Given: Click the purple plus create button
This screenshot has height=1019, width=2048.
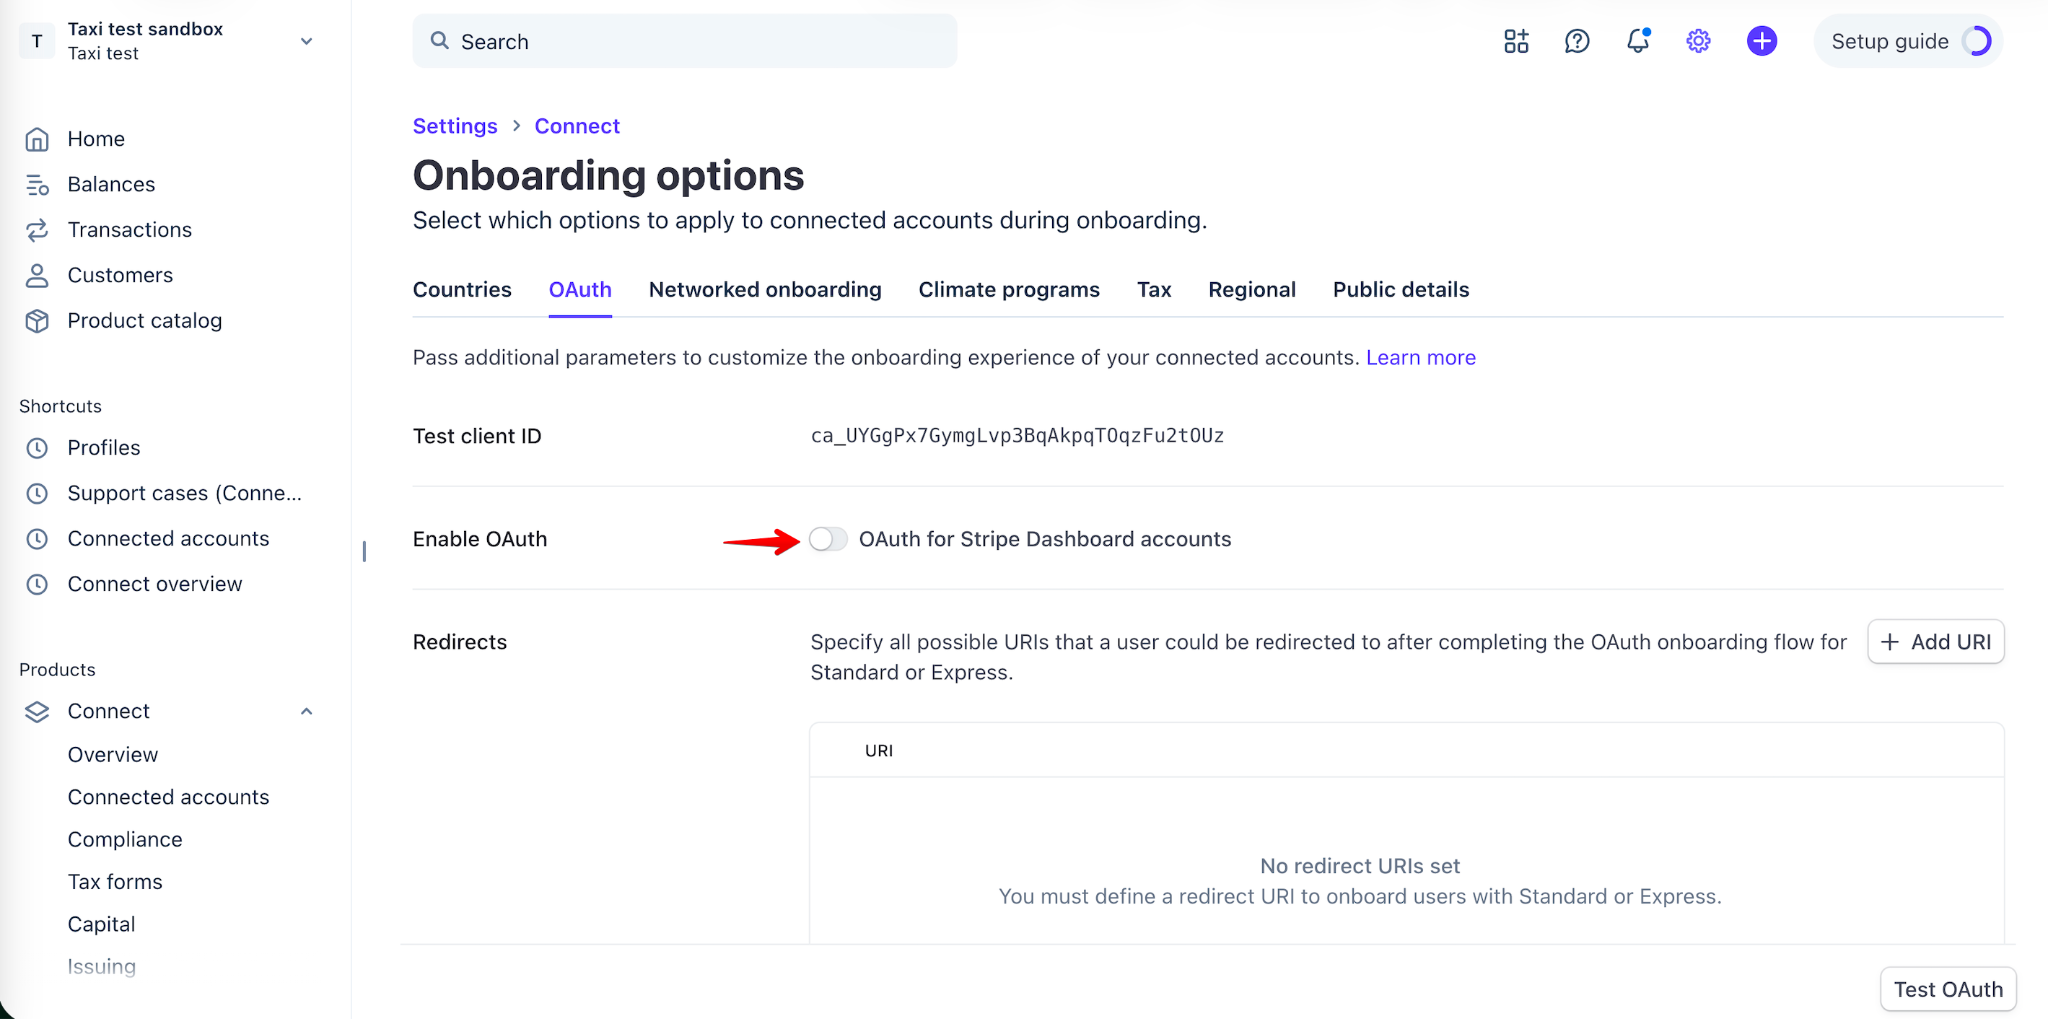Looking at the screenshot, I should click(x=1761, y=41).
